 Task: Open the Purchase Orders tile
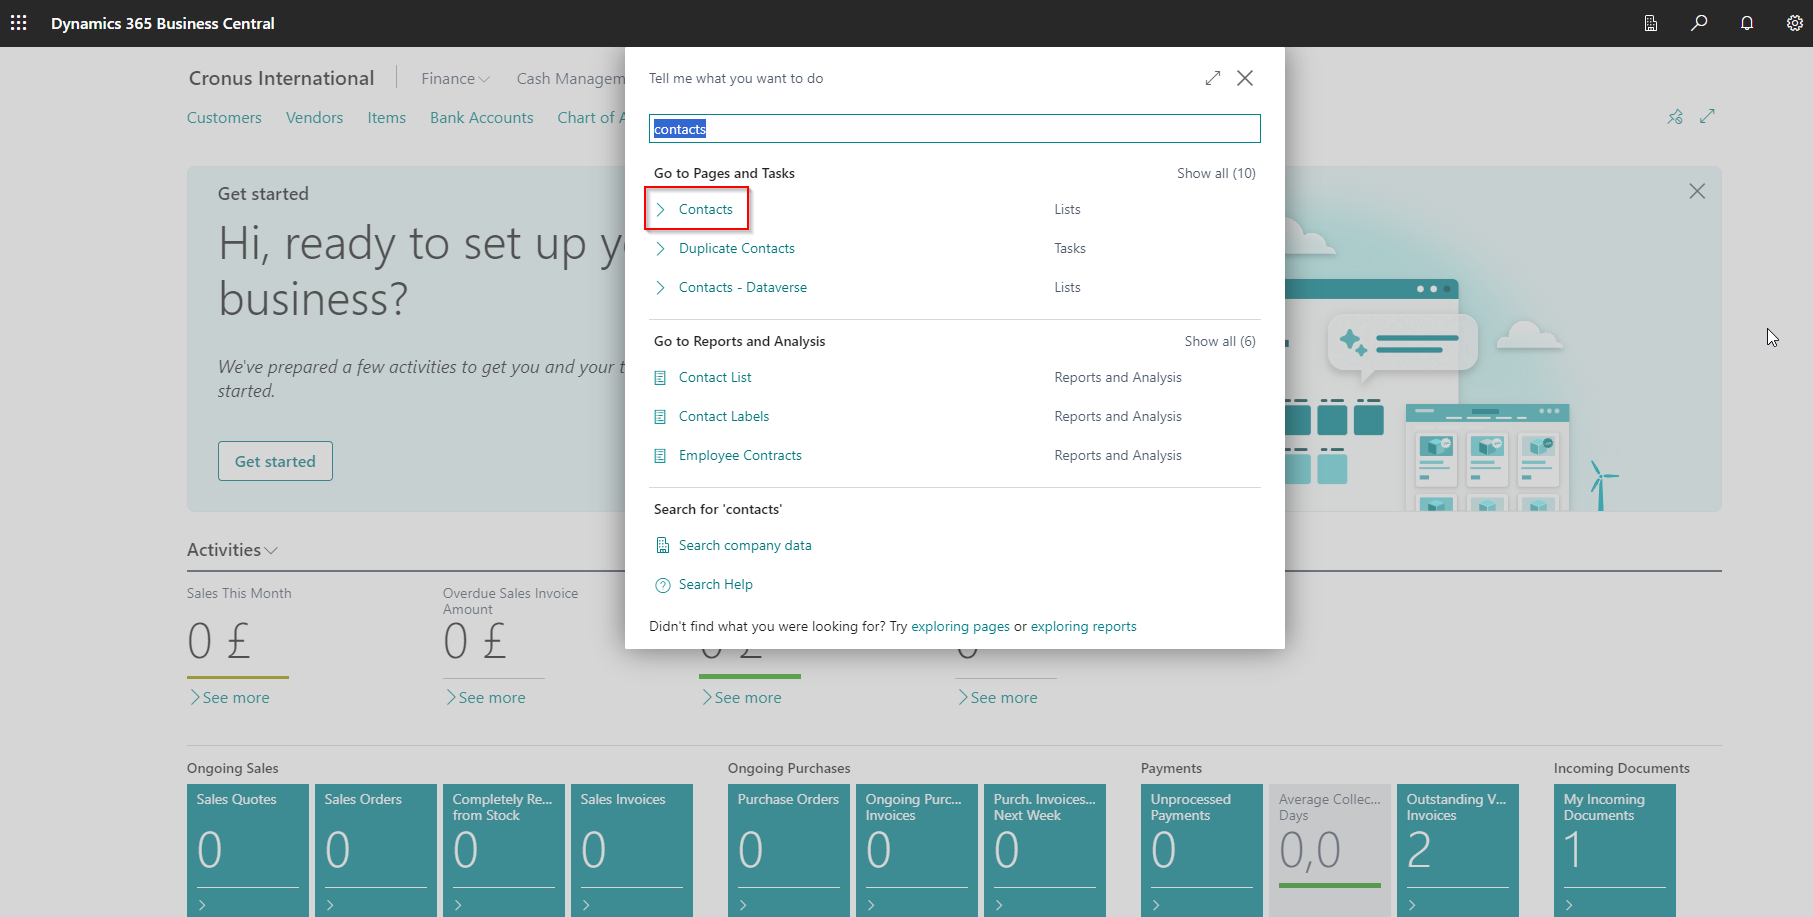click(x=789, y=850)
